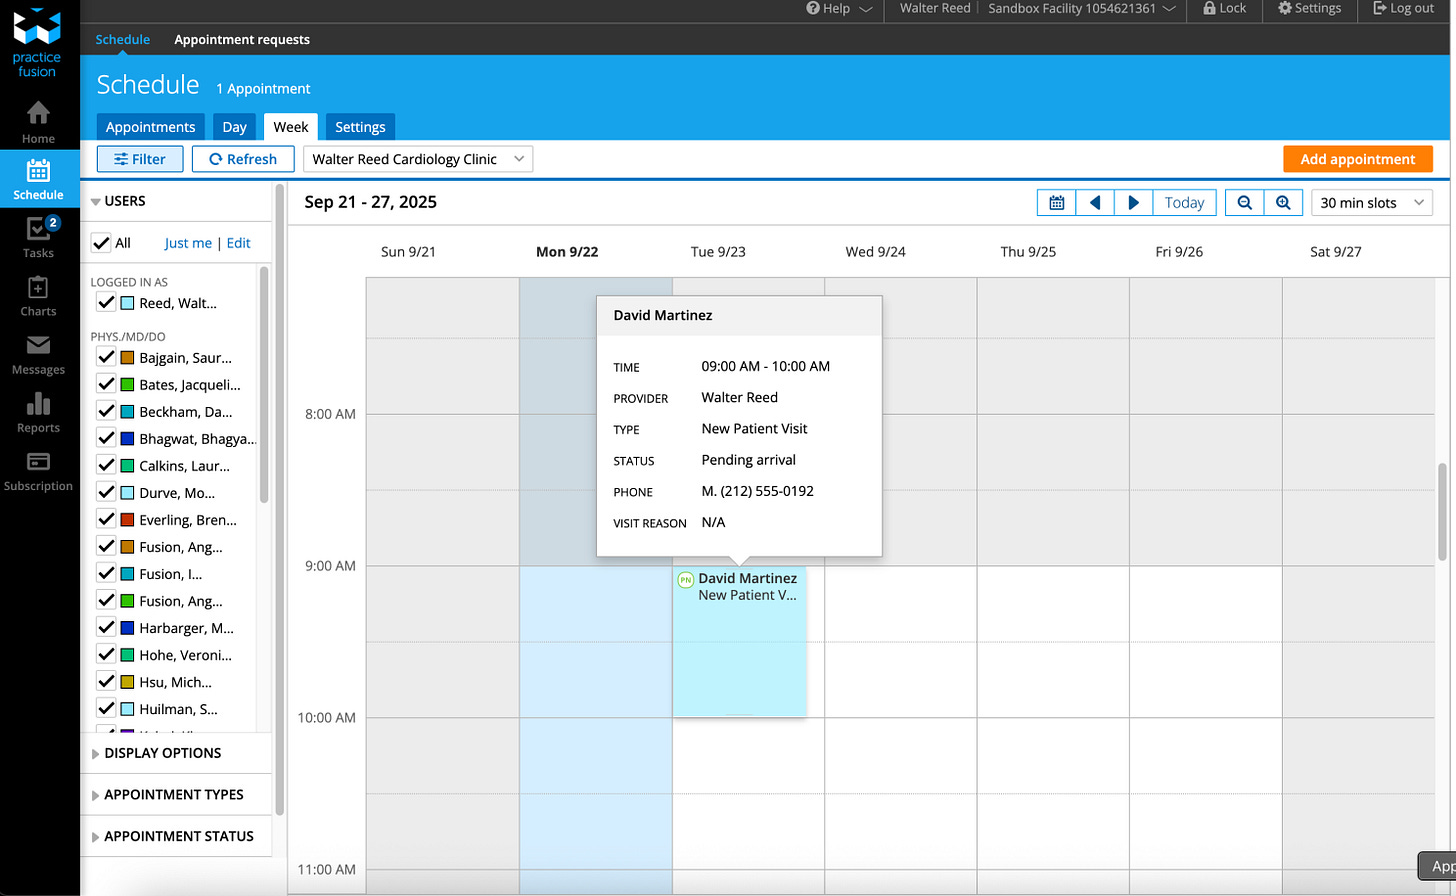
Task: Go to Home in sidebar
Action: click(38, 123)
